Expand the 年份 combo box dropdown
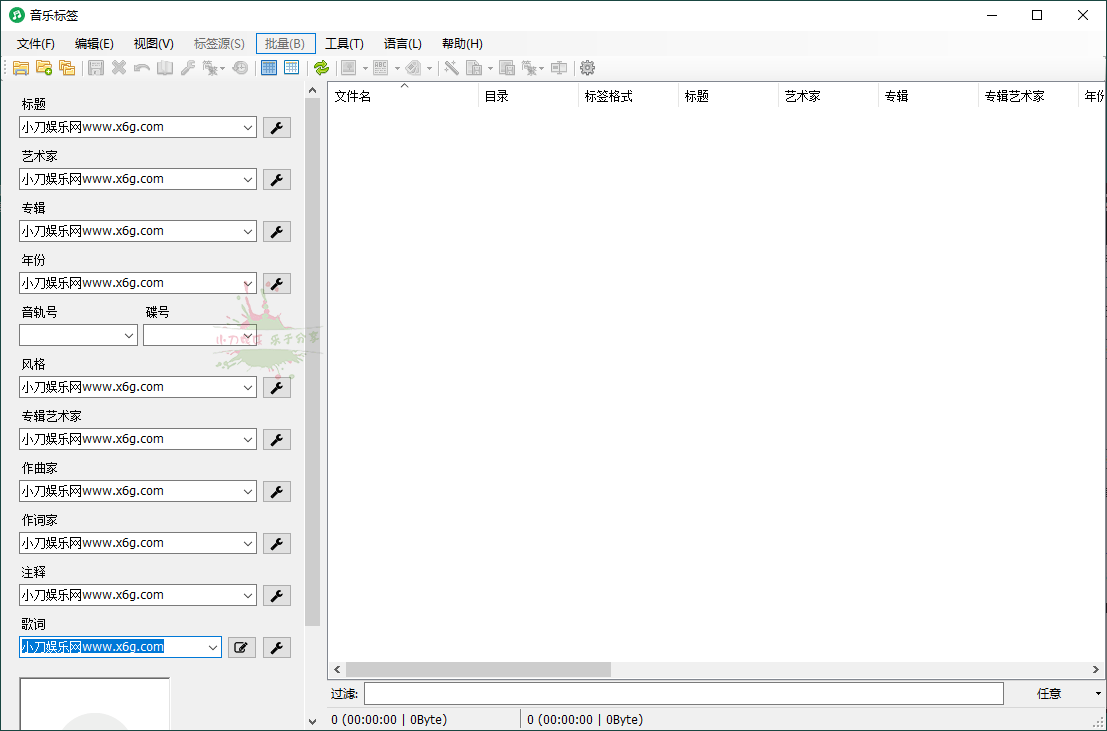 (x=247, y=283)
